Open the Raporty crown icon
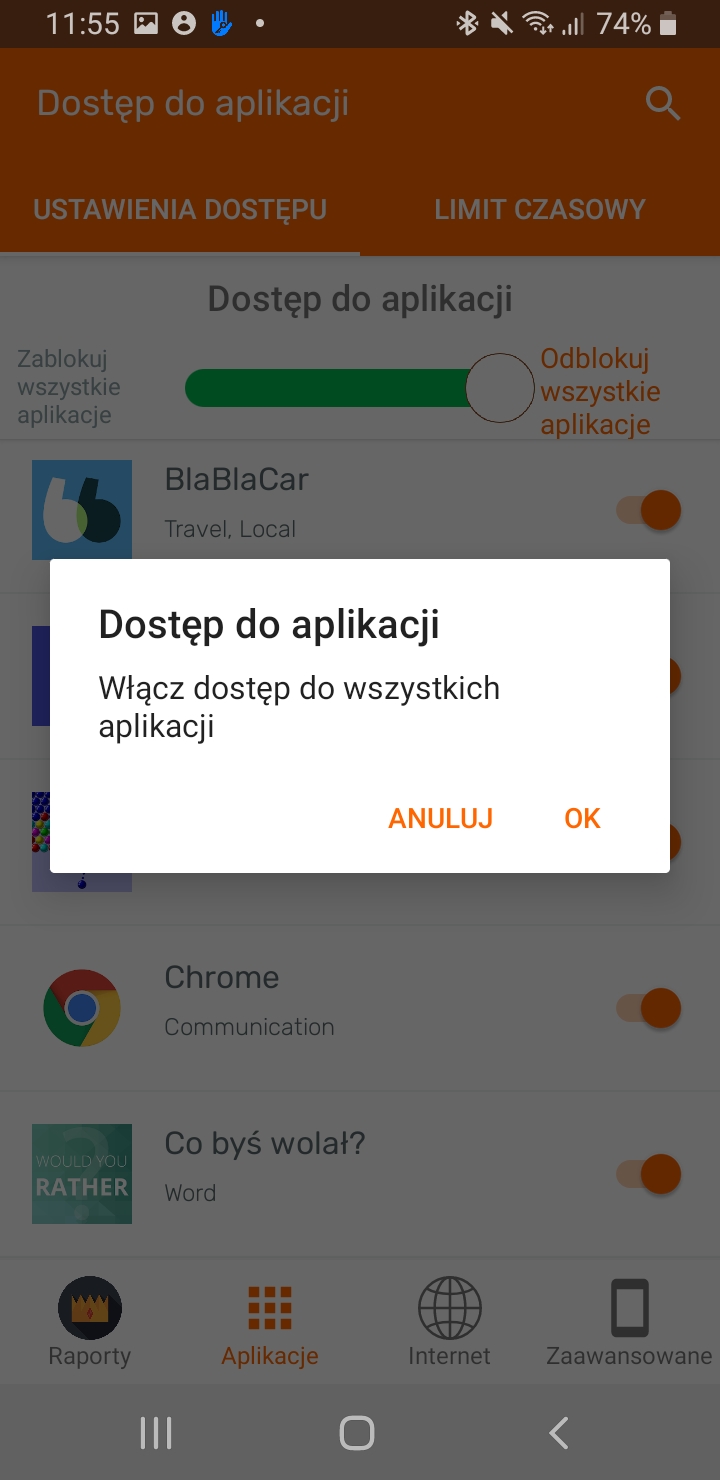This screenshot has height=1480, width=720. coord(90,1308)
